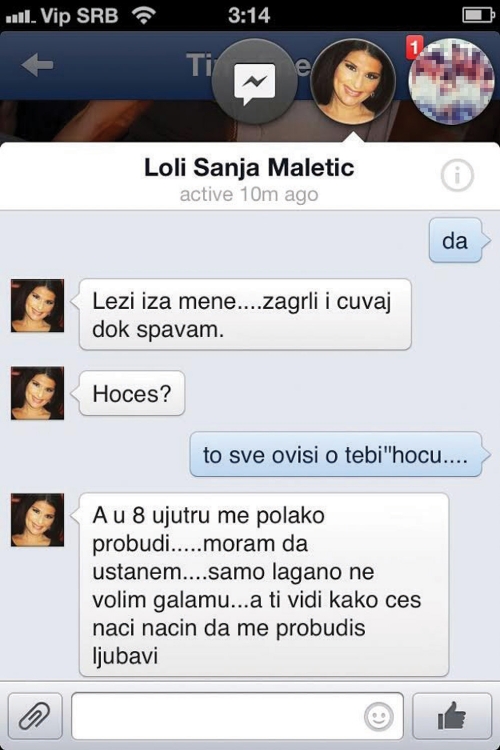The height and width of the screenshot is (750, 500).
Task: Open conversation info icon
Action: pyautogui.click(x=457, y=176)
